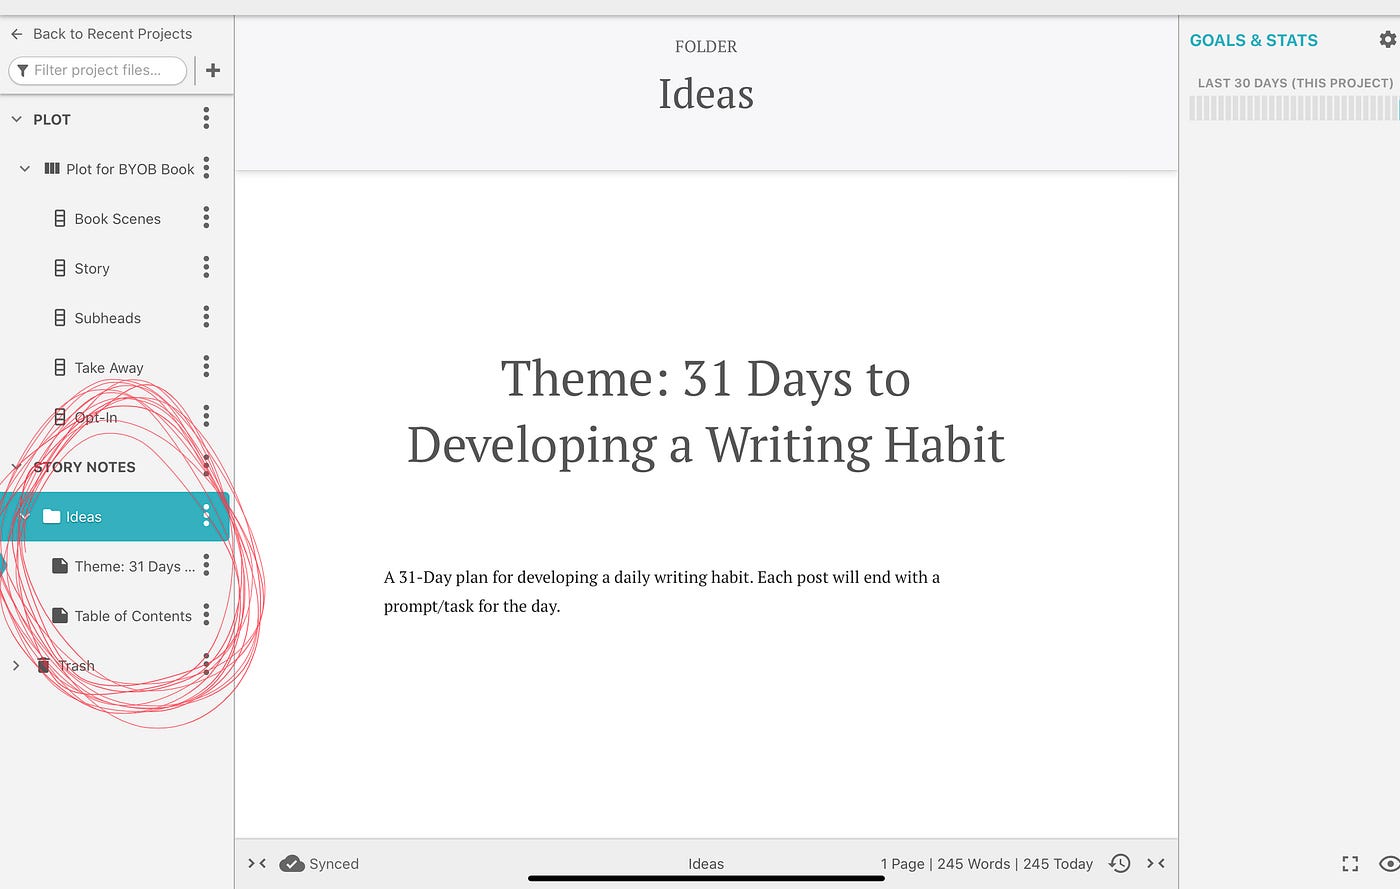Screen dimensions: 1400x889
Task: Click inside the Filter project files field
Action: pyautogui.click(x=97, y=70)
